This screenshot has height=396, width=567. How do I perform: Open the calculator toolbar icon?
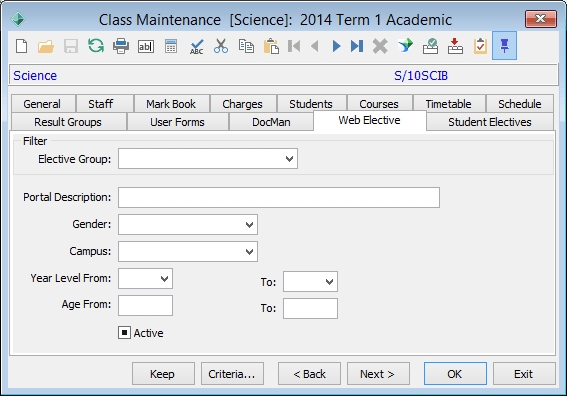coord(171,46)
